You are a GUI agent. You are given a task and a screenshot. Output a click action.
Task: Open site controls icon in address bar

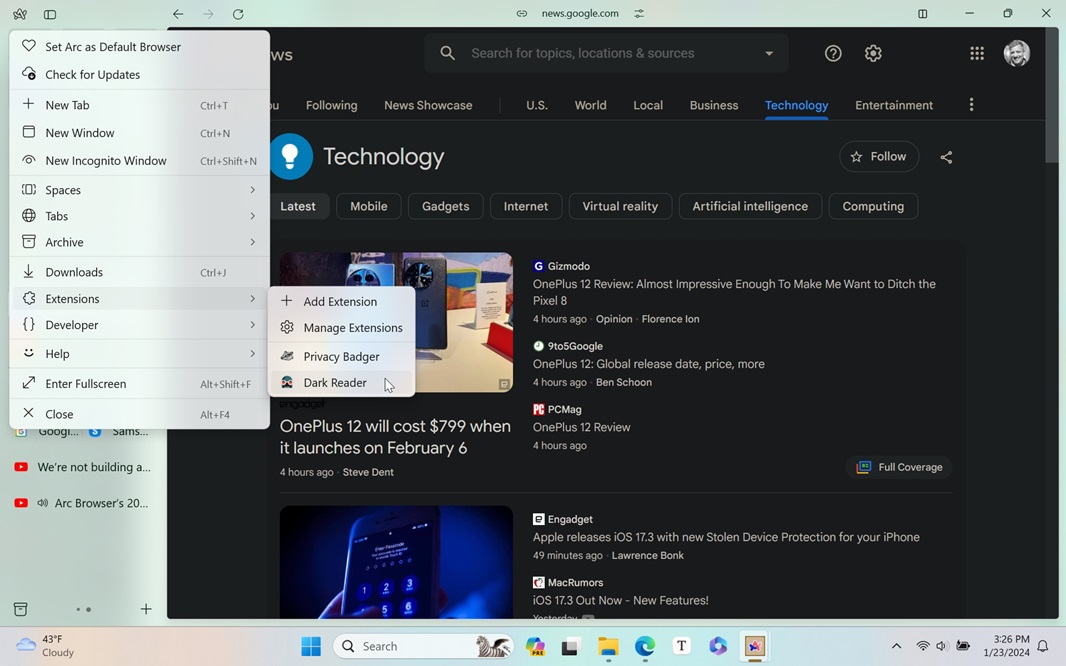click(x=639, y=14)
